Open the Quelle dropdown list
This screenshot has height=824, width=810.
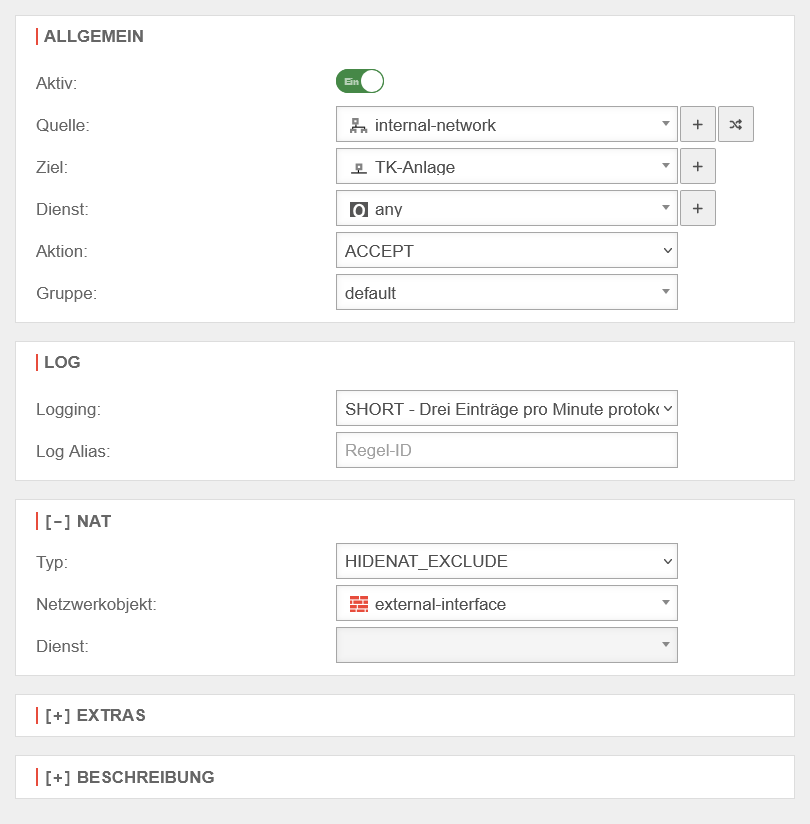[507, 125]
